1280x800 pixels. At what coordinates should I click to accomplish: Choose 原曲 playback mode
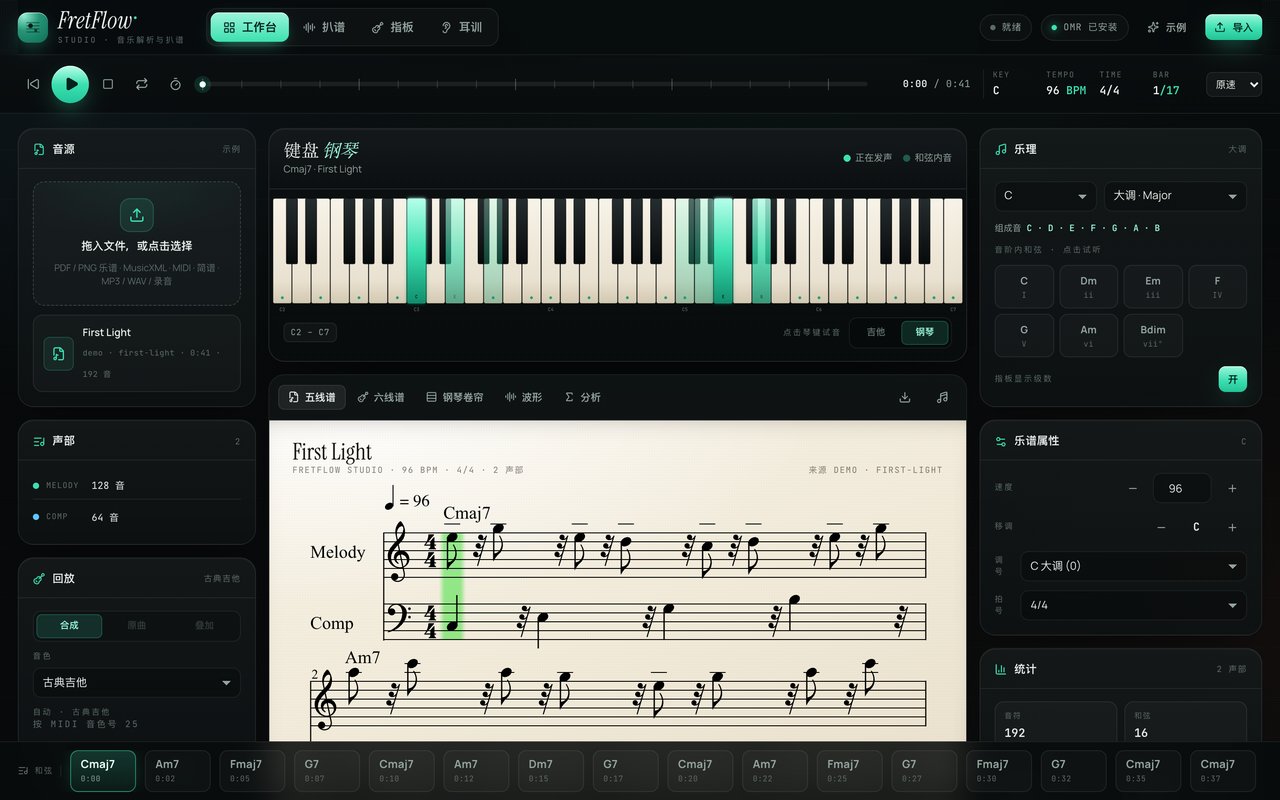pyautogui.click(x=137, y=625)
